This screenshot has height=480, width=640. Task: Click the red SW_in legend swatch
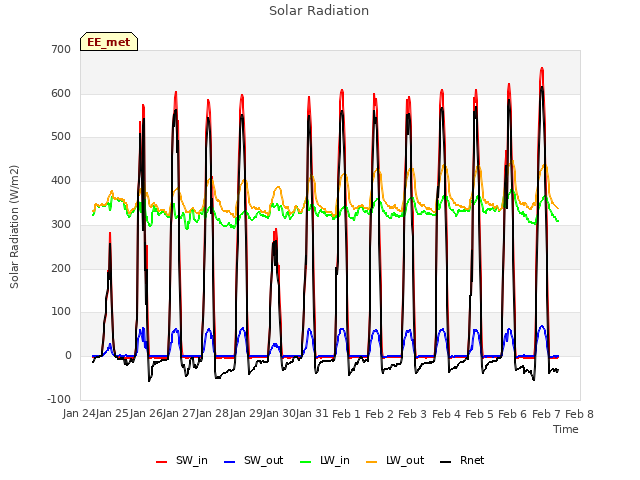coord(162,462)
